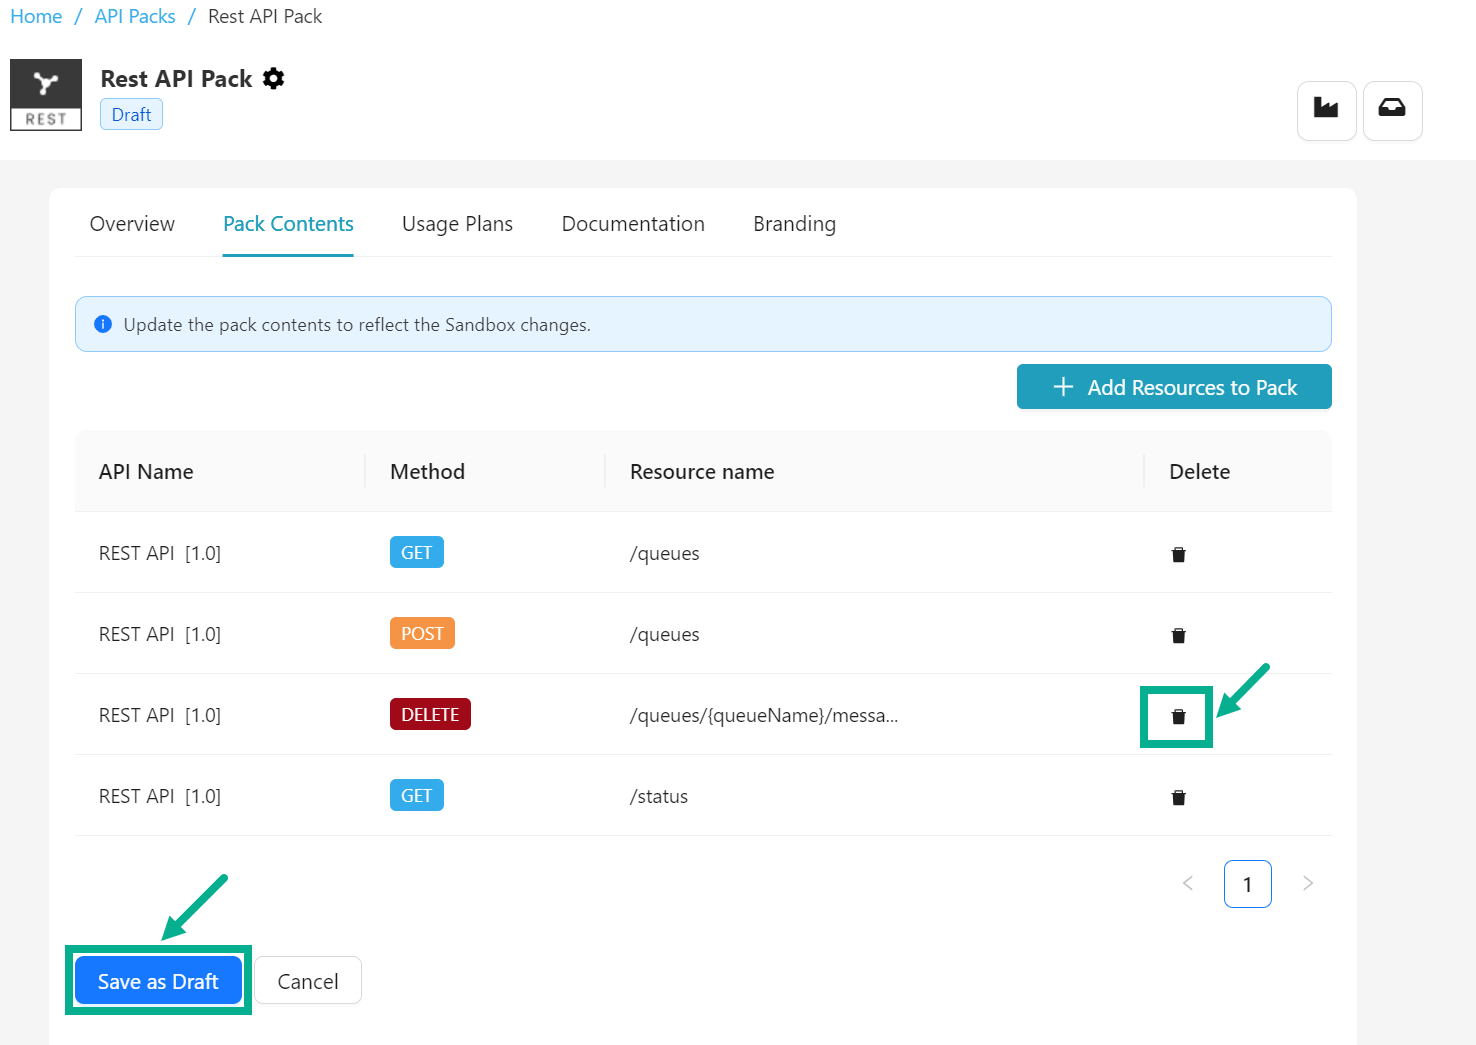Remove the DELETE queueName messages resource
This screenshot has height=1045, width=1476.
[x=1178, y=717]
